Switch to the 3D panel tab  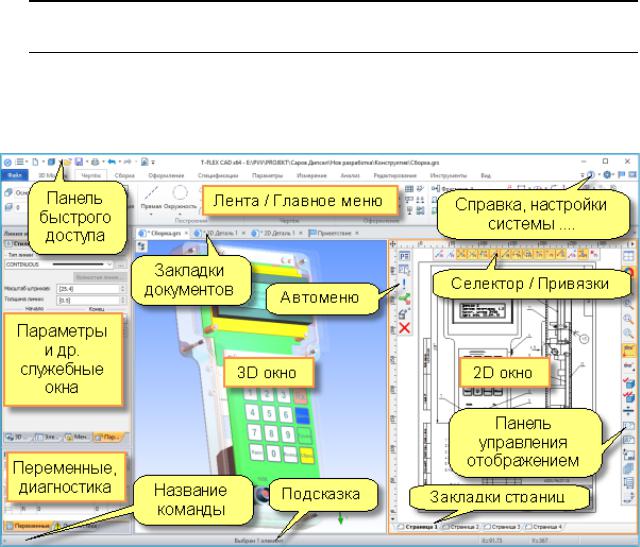tap(17, 437)
